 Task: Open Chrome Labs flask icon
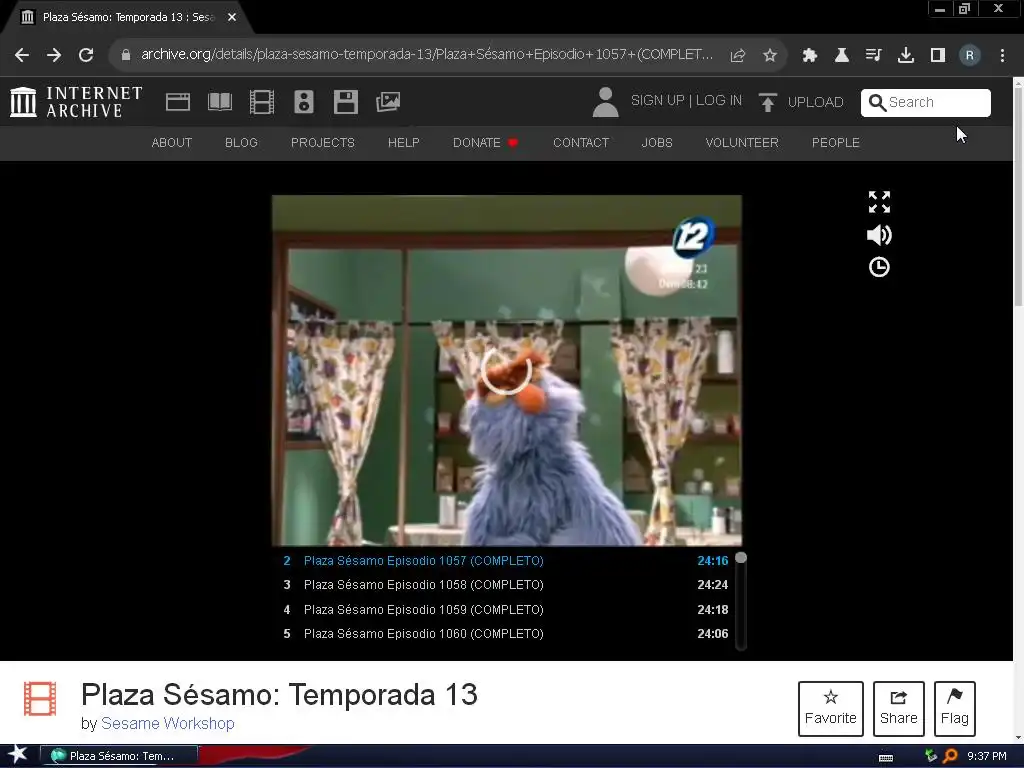click(842, 56)
